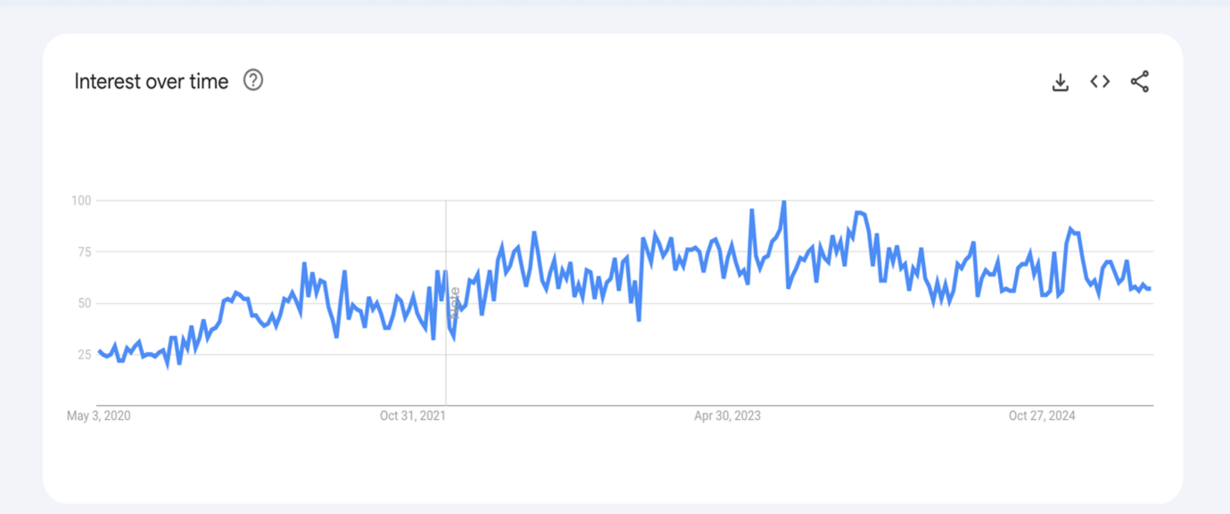Click the start point of the blue line
The height and width of the screenshot is (514, 1230).
click(x=98, y=351)
